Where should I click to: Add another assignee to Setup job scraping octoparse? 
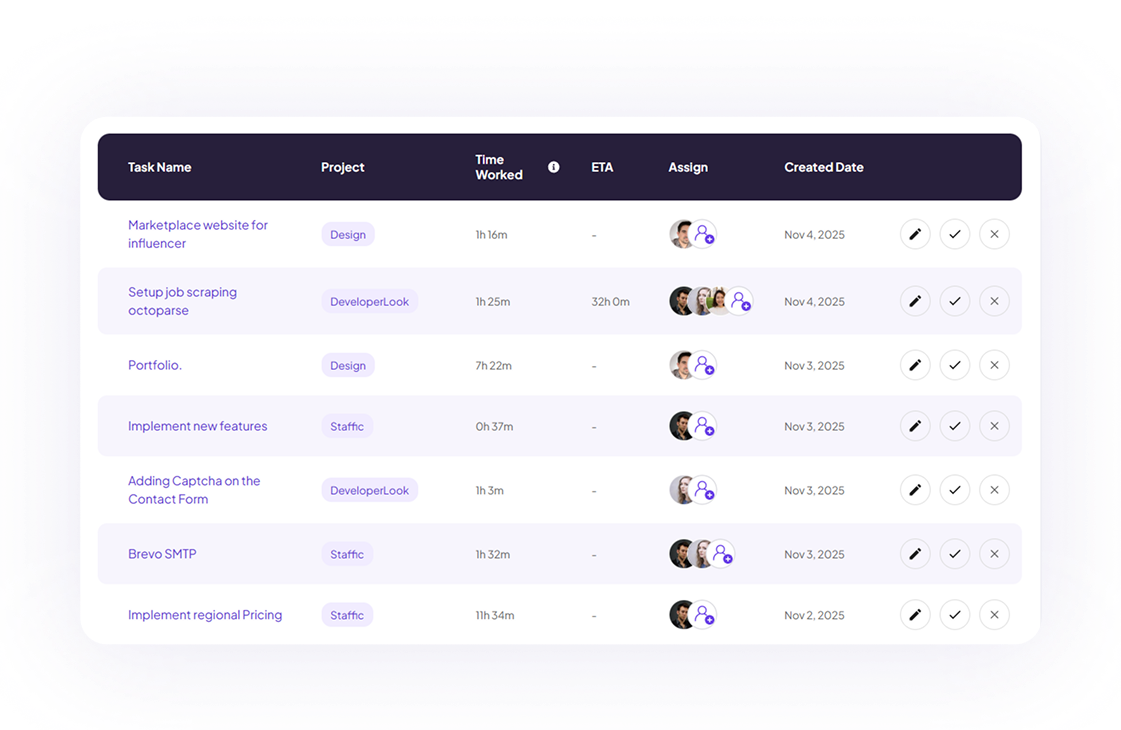tap(740, 301)
